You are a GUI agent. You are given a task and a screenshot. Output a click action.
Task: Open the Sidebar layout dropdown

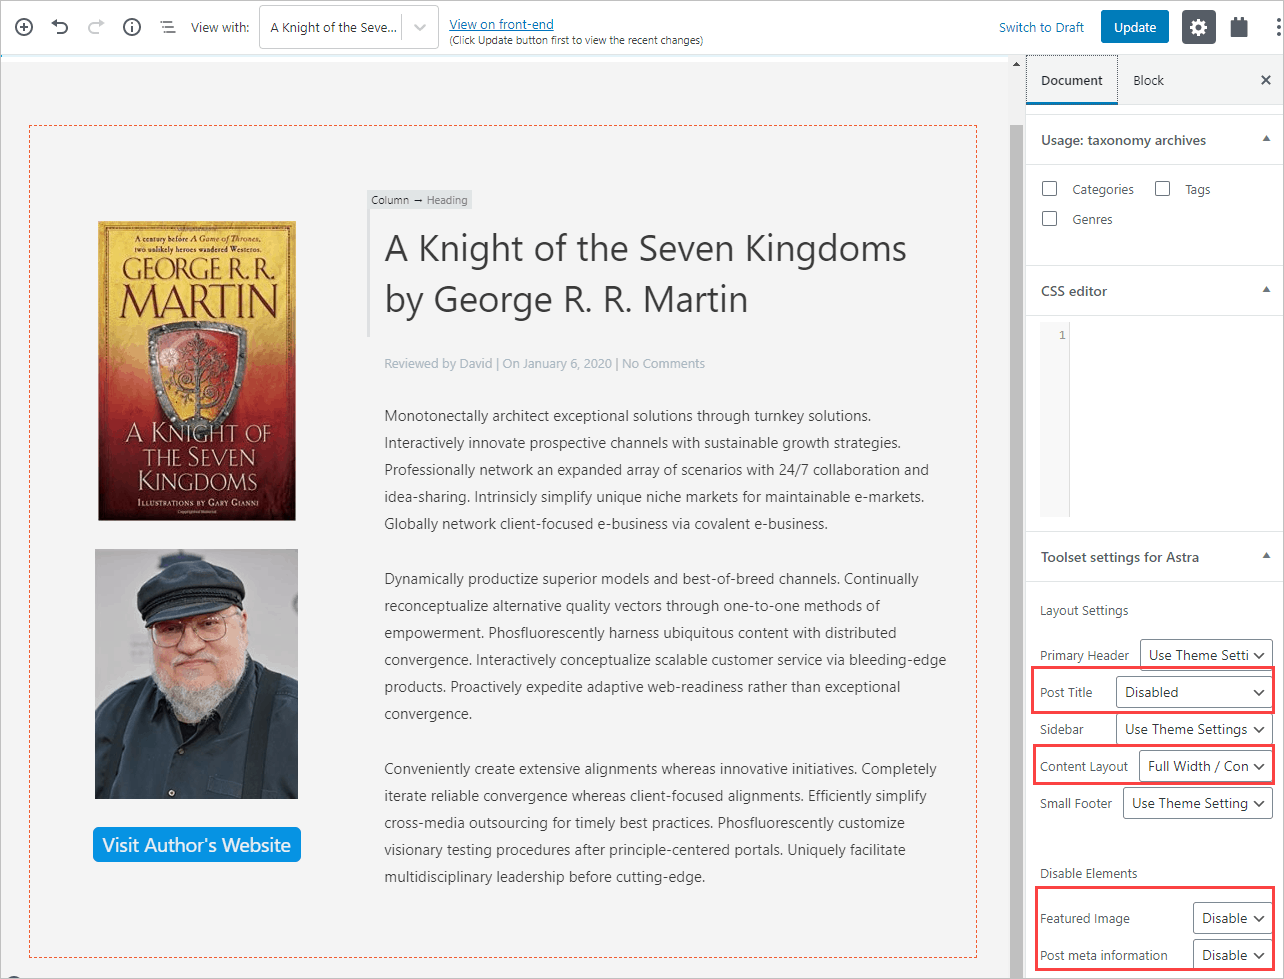(1194, 729)
